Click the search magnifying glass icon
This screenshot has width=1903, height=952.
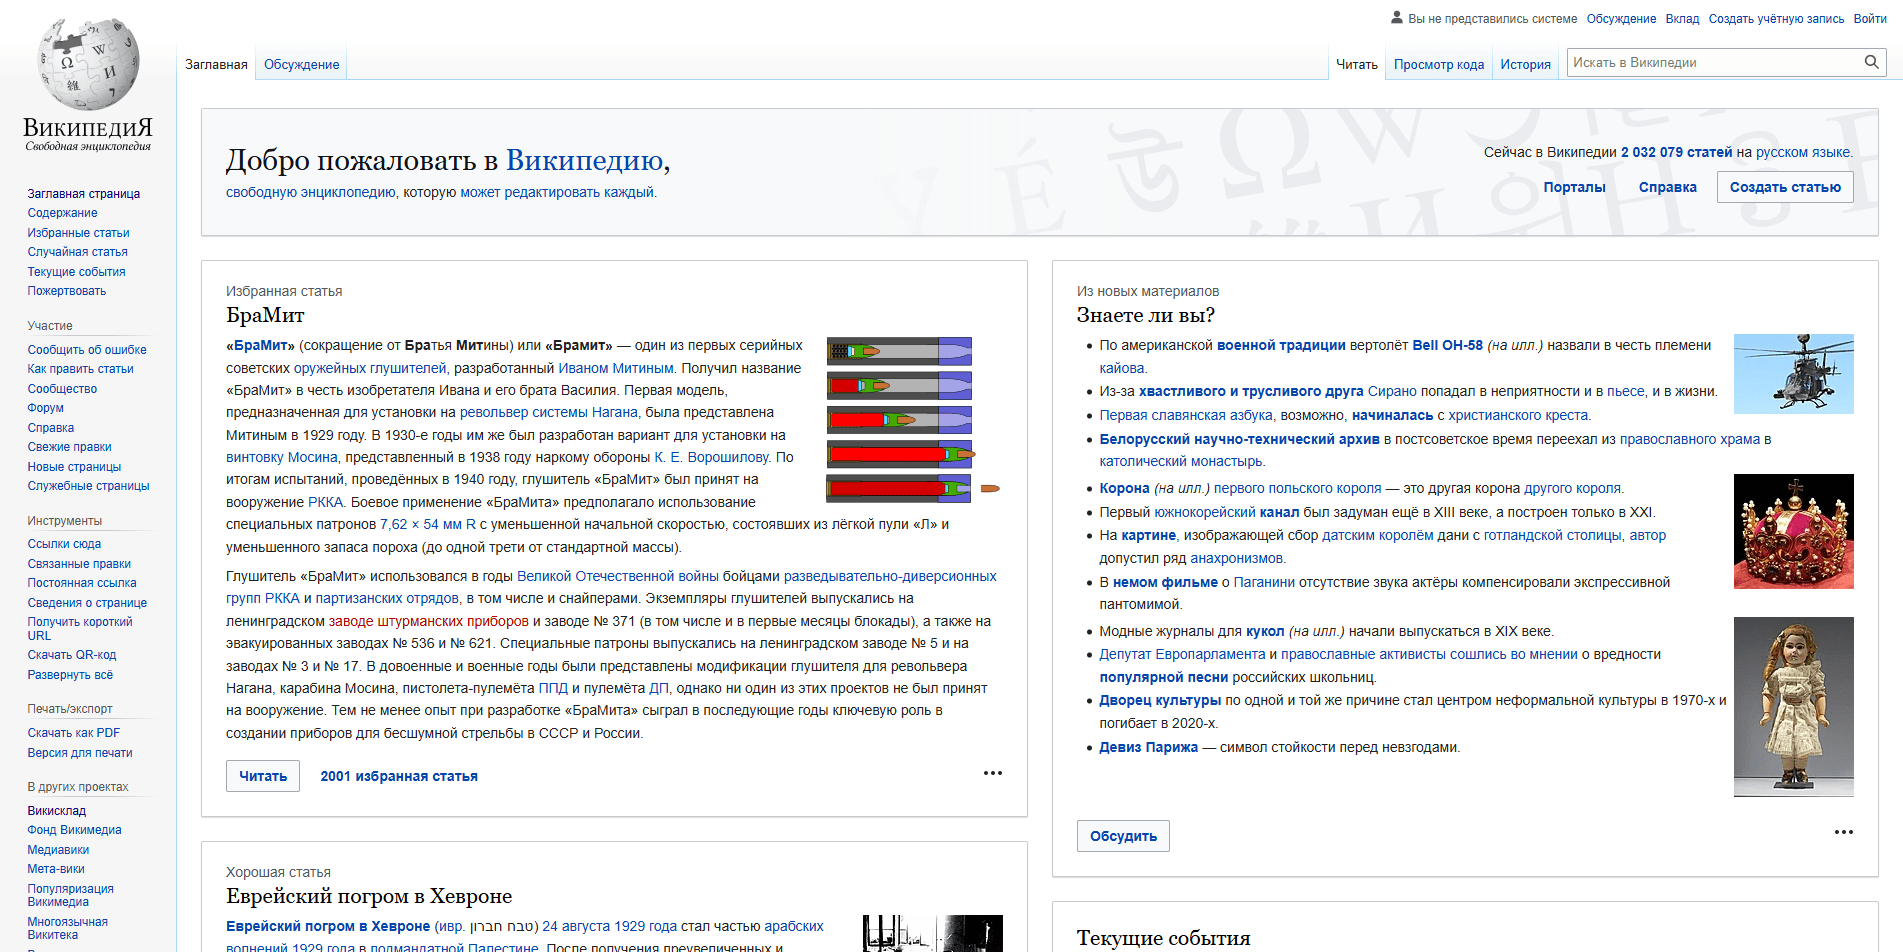1872,62
